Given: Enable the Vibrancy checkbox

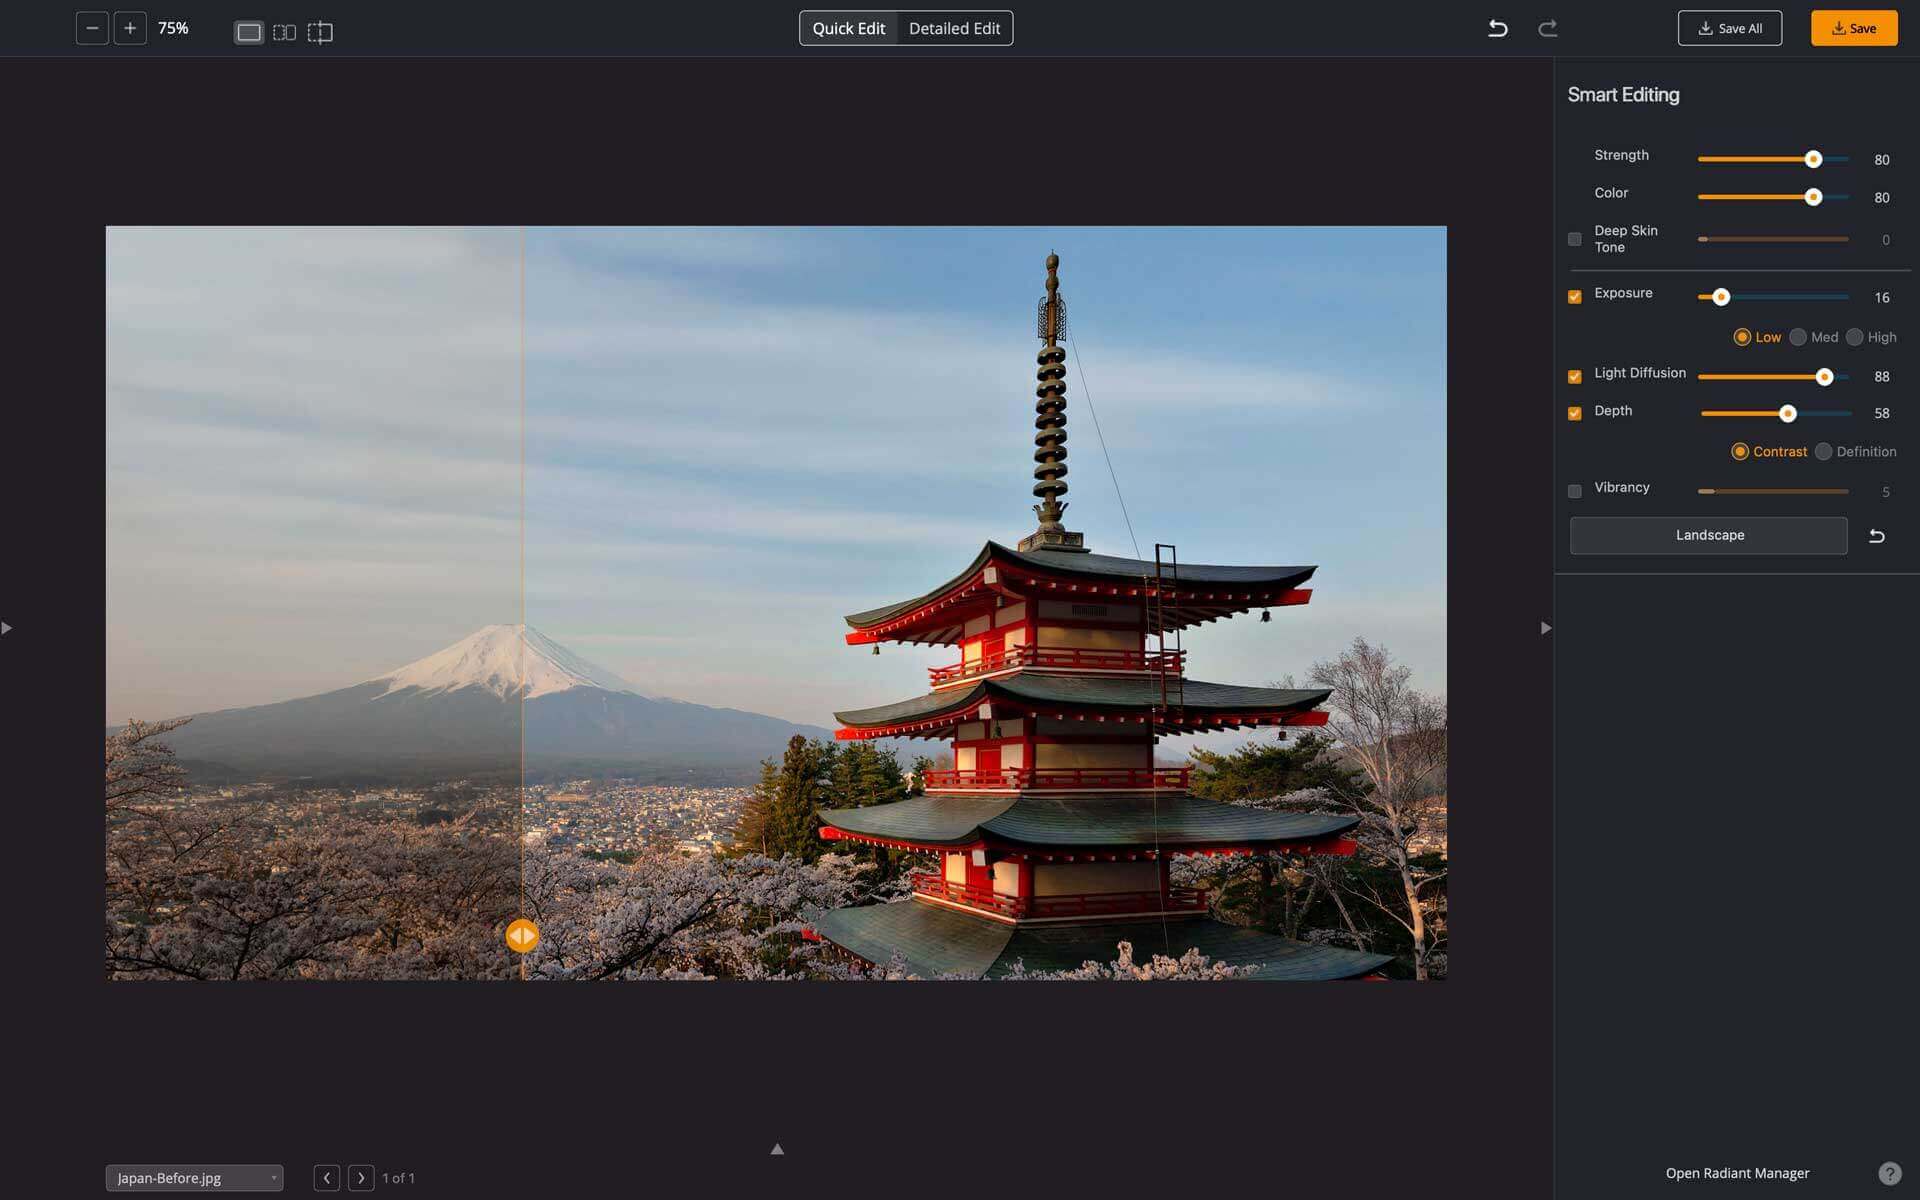Looking at the screenshot, I should (x=1575, y=491).
